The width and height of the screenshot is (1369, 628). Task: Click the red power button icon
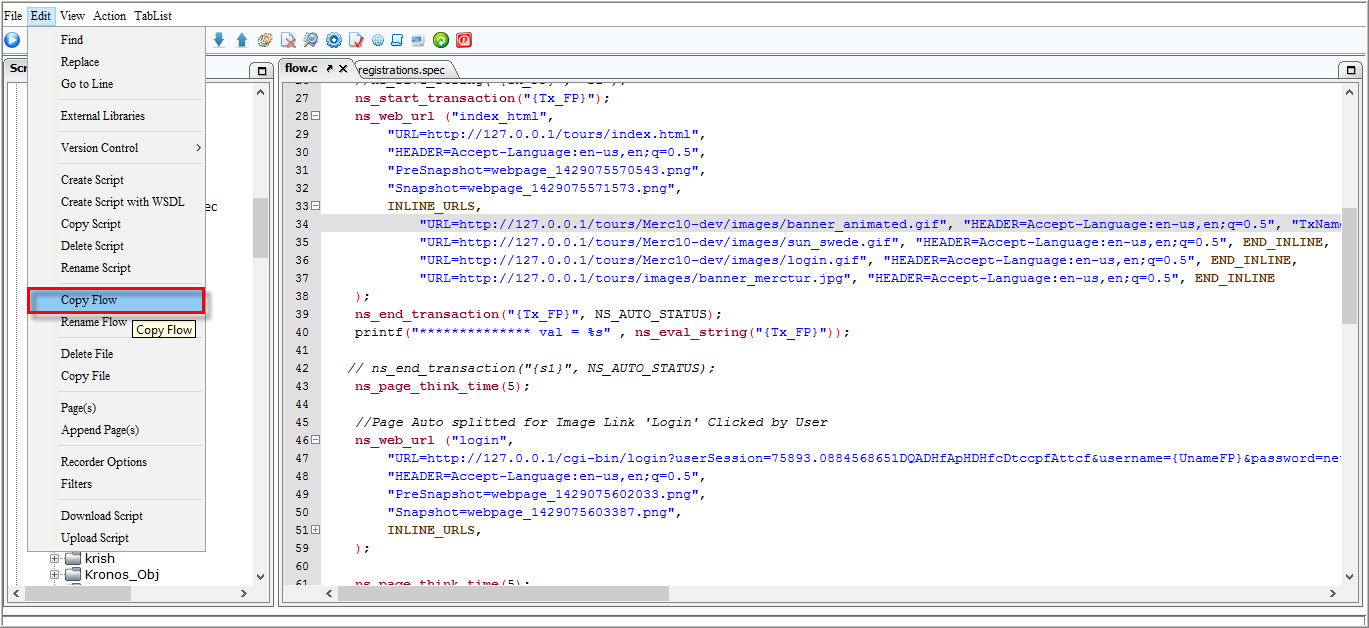464,40
